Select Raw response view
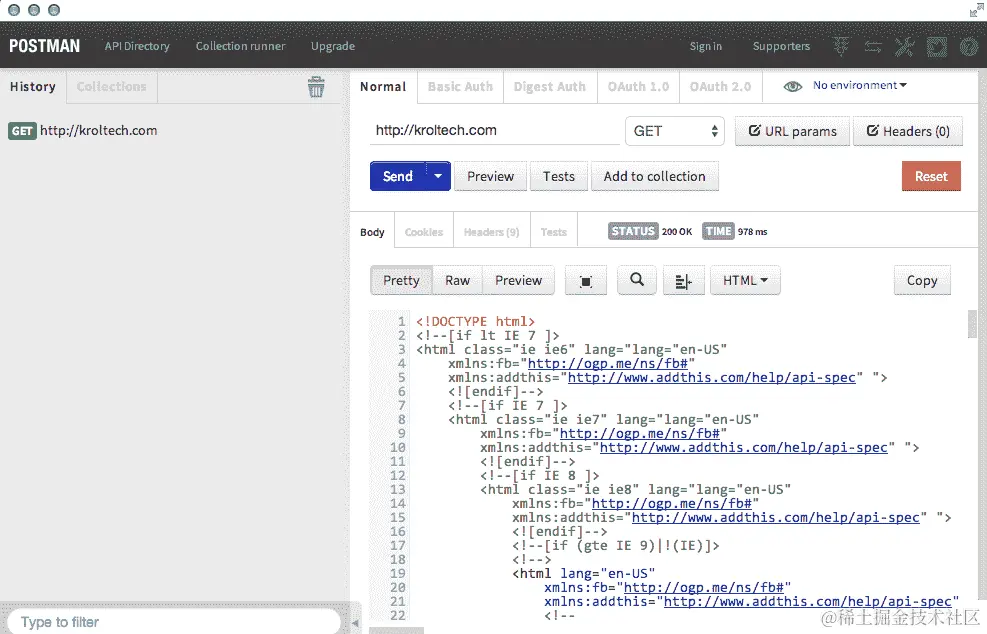The image size is (987, 634). [x=458, y=280]
